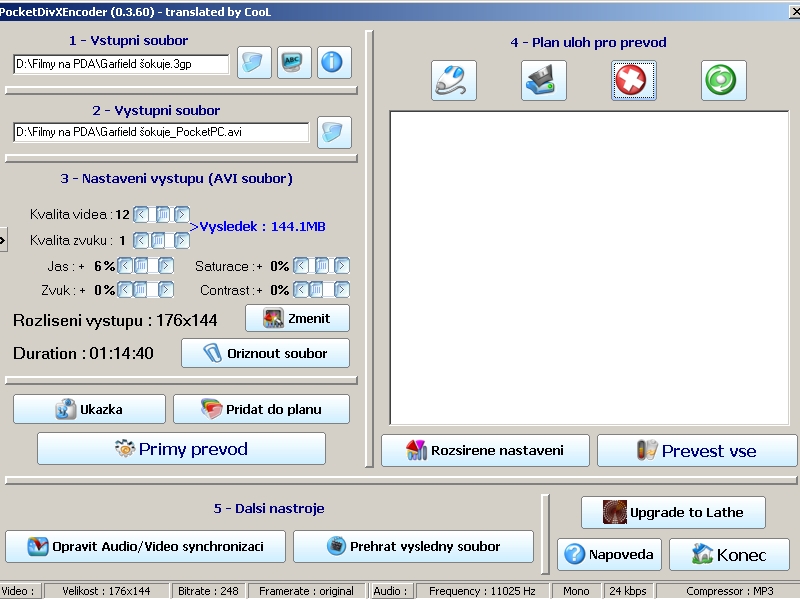Click the output file path field
The width and height of the screenshot is (800, 600).
click(161, 132)
